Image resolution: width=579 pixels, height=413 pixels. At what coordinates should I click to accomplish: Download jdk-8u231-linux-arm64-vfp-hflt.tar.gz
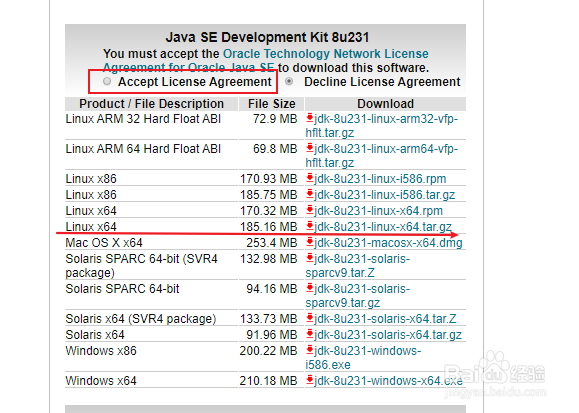382,156
